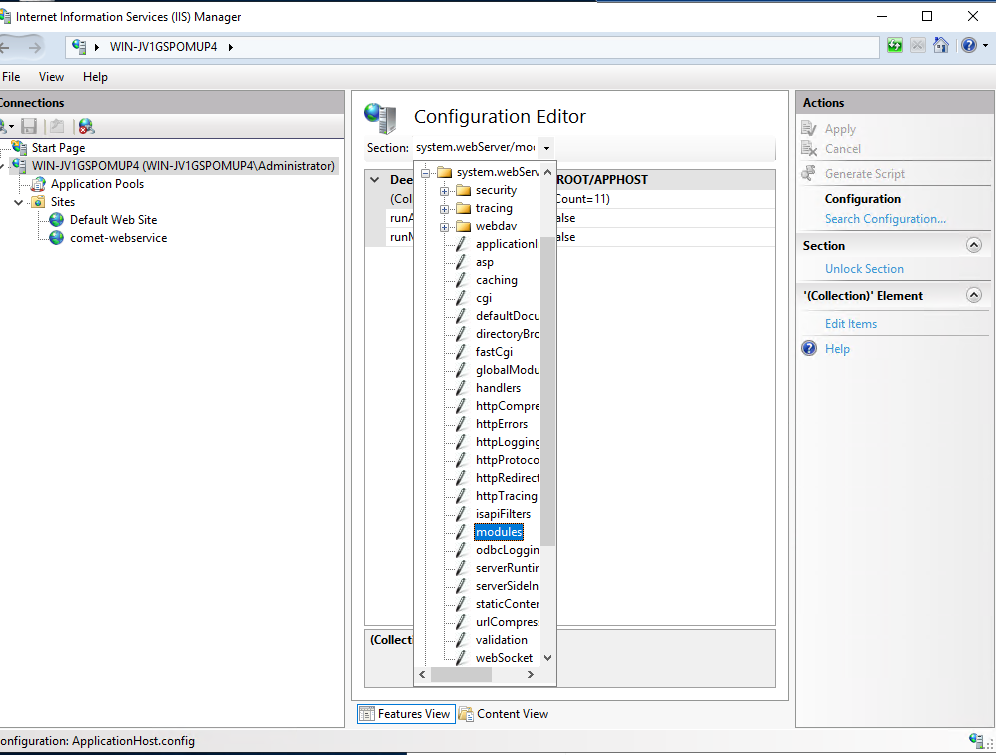Viewport: 996px width, 755px height.
Task: Click Search Configuration link
Action: pyautogui.click(x=885, y=218)
